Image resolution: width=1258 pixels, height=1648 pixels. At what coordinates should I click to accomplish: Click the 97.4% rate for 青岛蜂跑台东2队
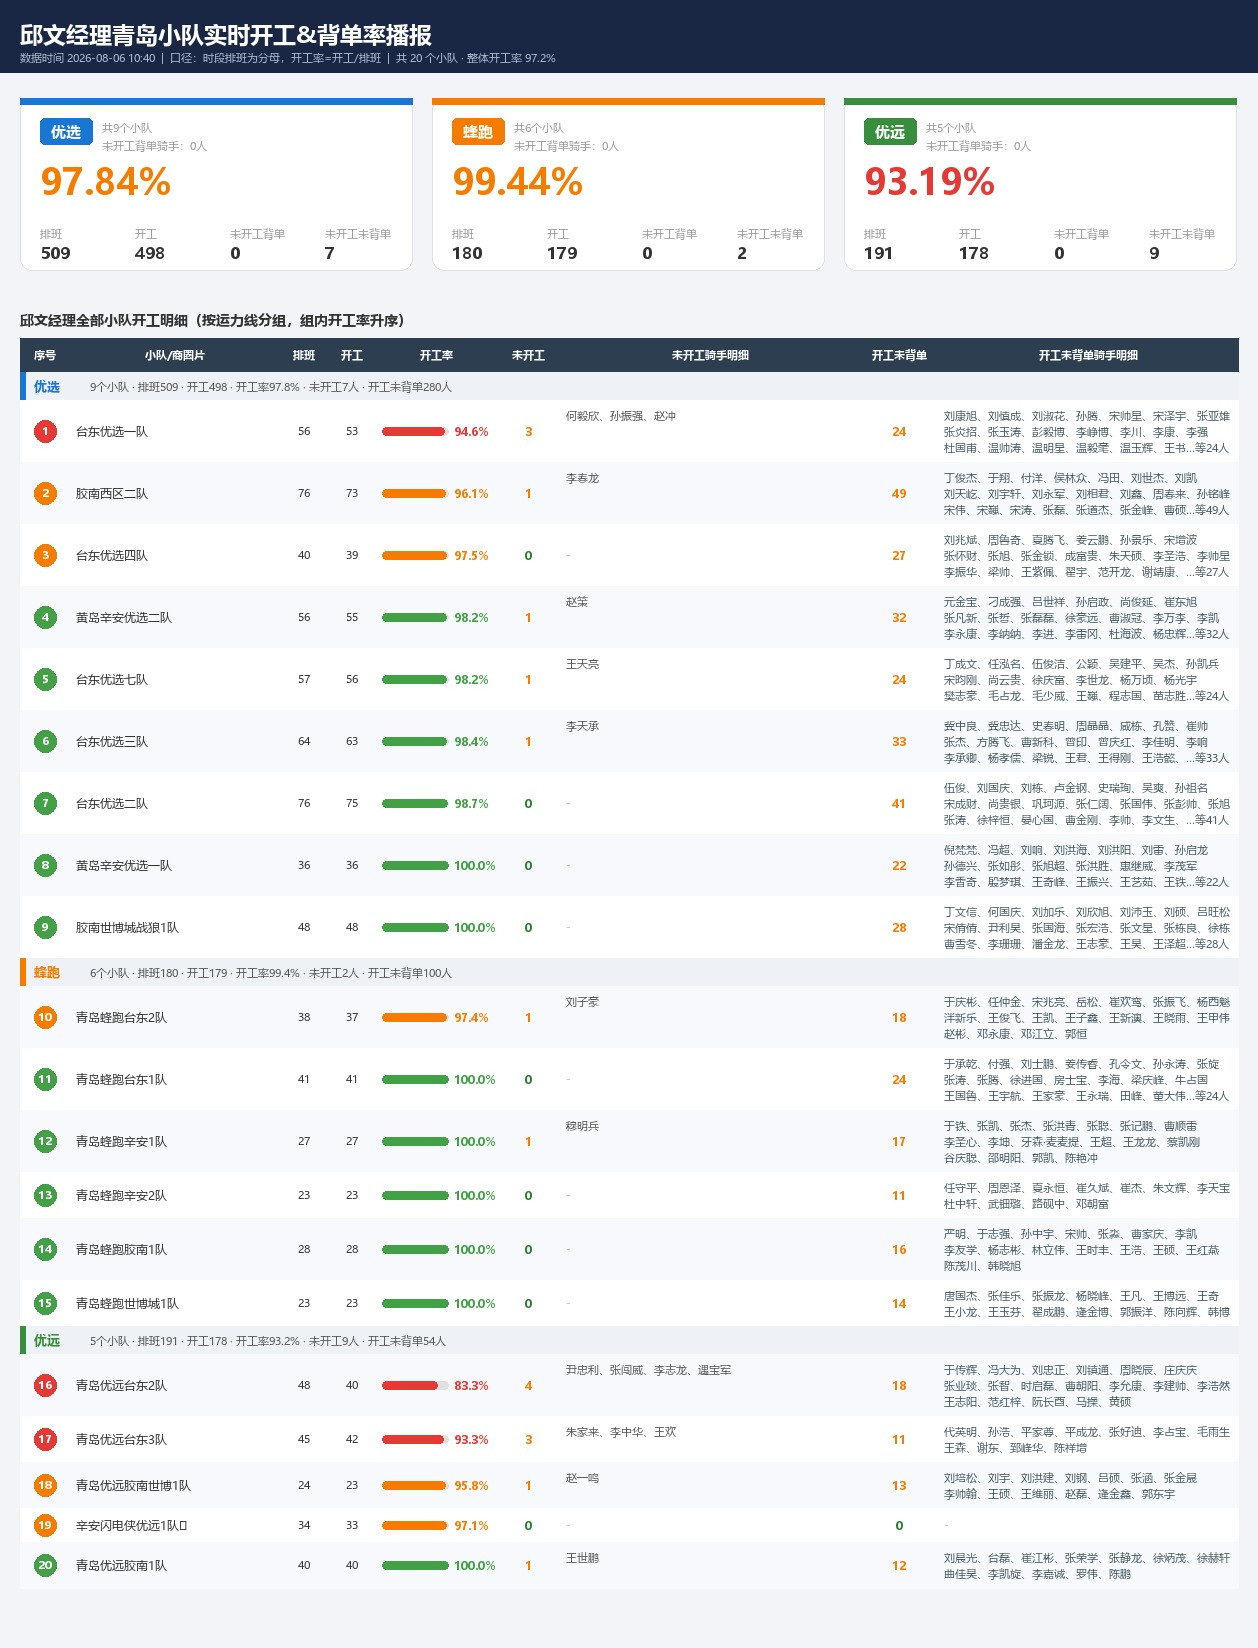[471, 1017]
